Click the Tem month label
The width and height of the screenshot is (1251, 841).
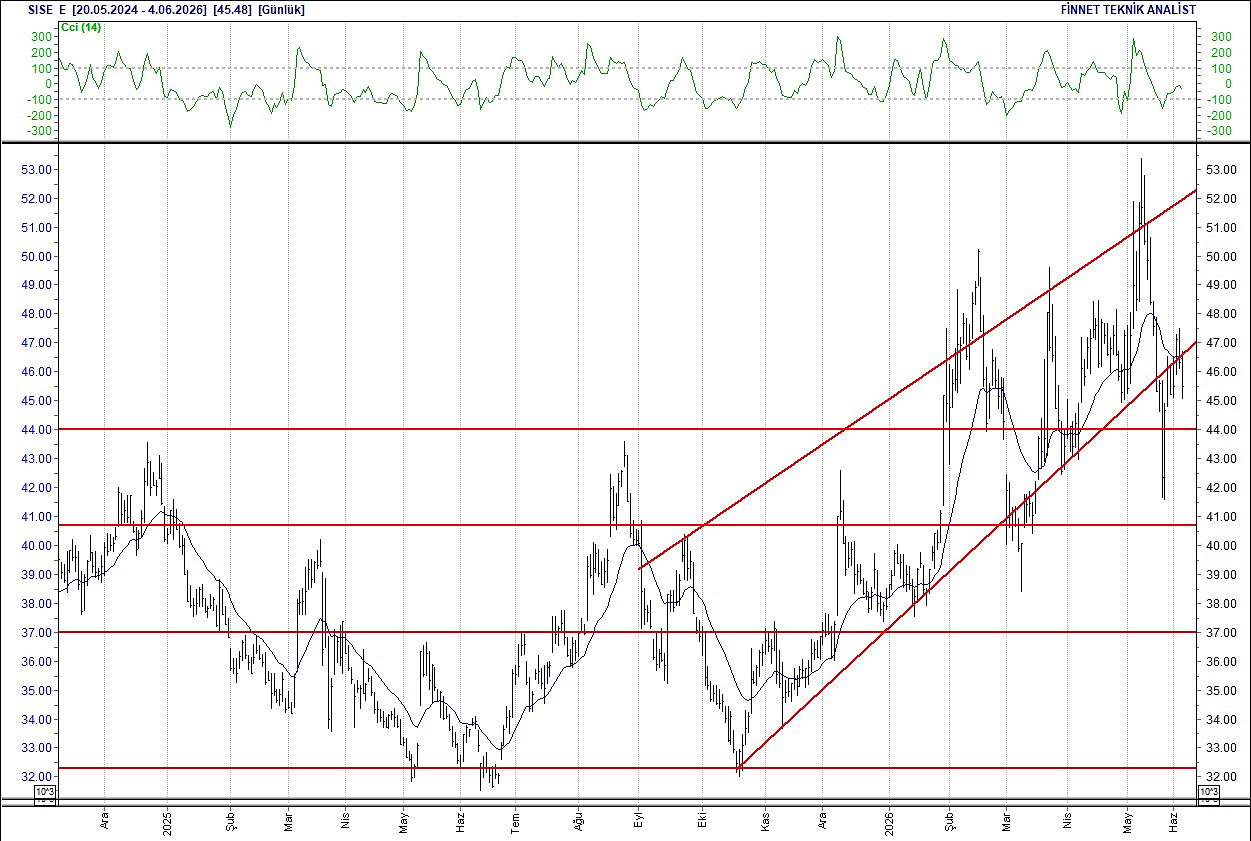[516, 822]
